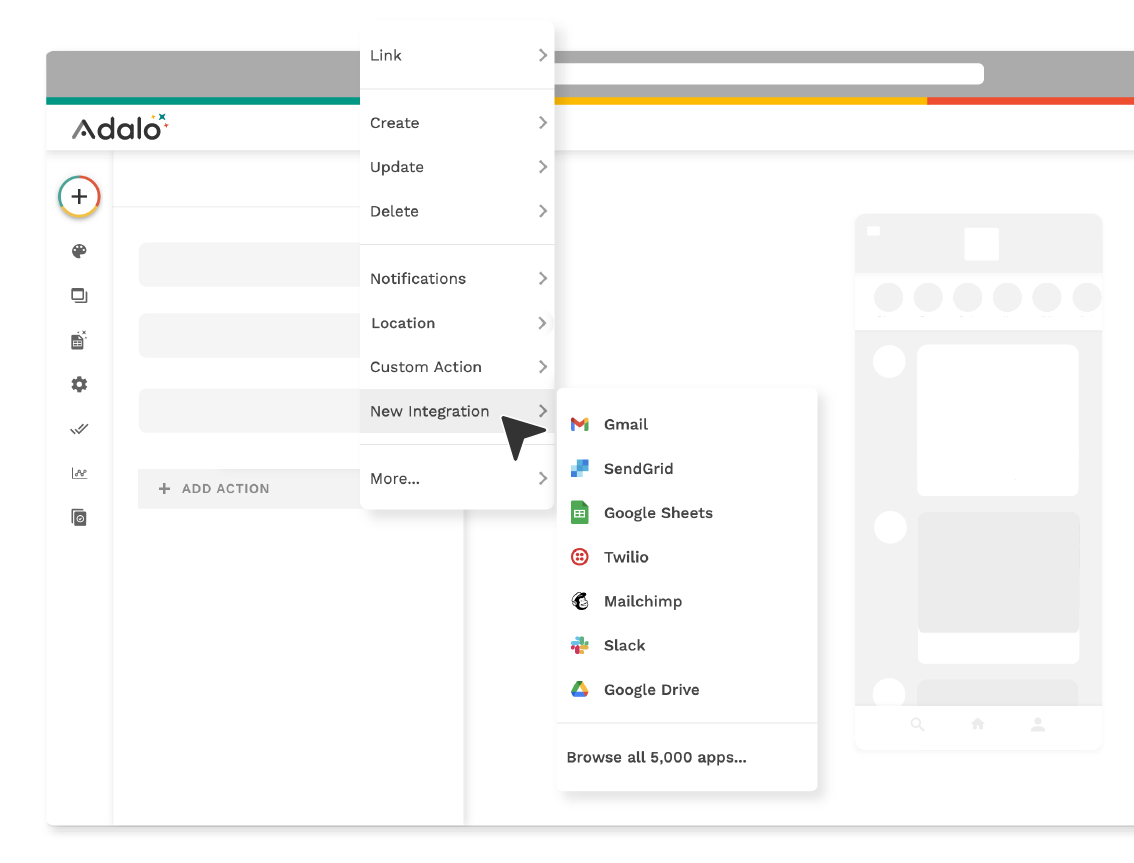
Task: Open the branding palette icon in sidebar
Action: (x=79, y=251)
